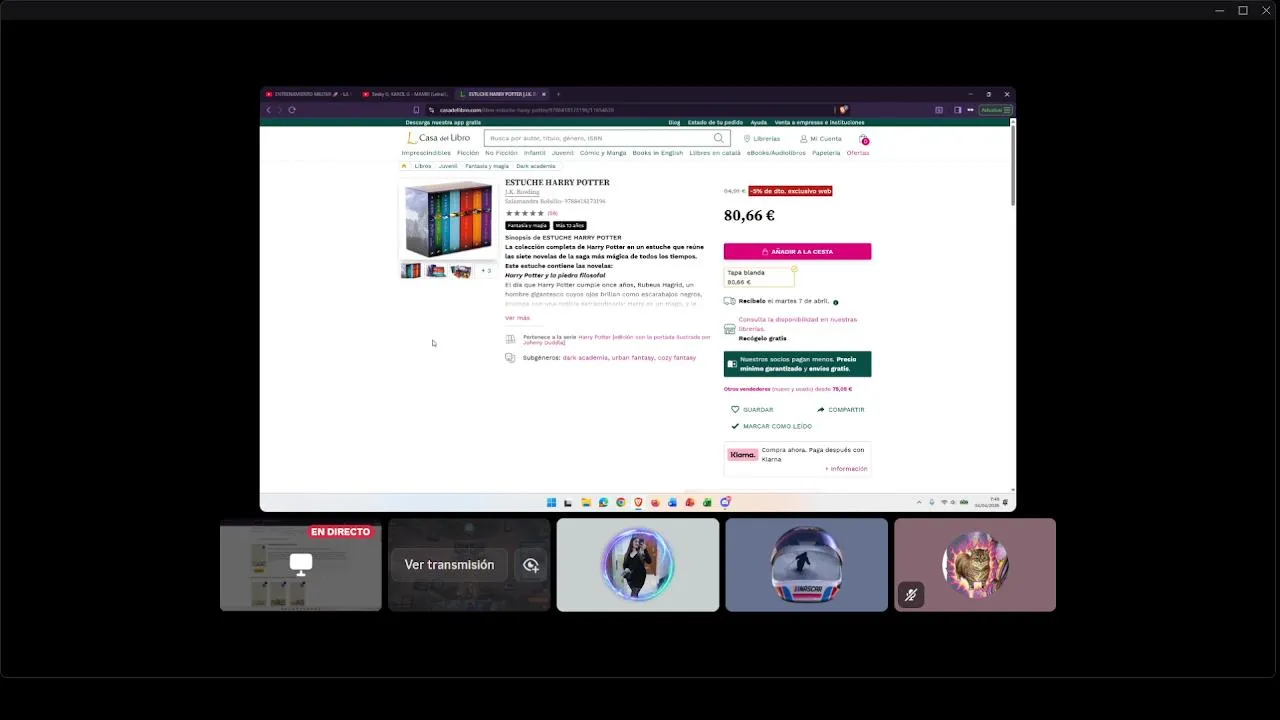The image size is (1280, 720).
Task: Open Chrome from the taskbar
Action: (x=620, y=502)
